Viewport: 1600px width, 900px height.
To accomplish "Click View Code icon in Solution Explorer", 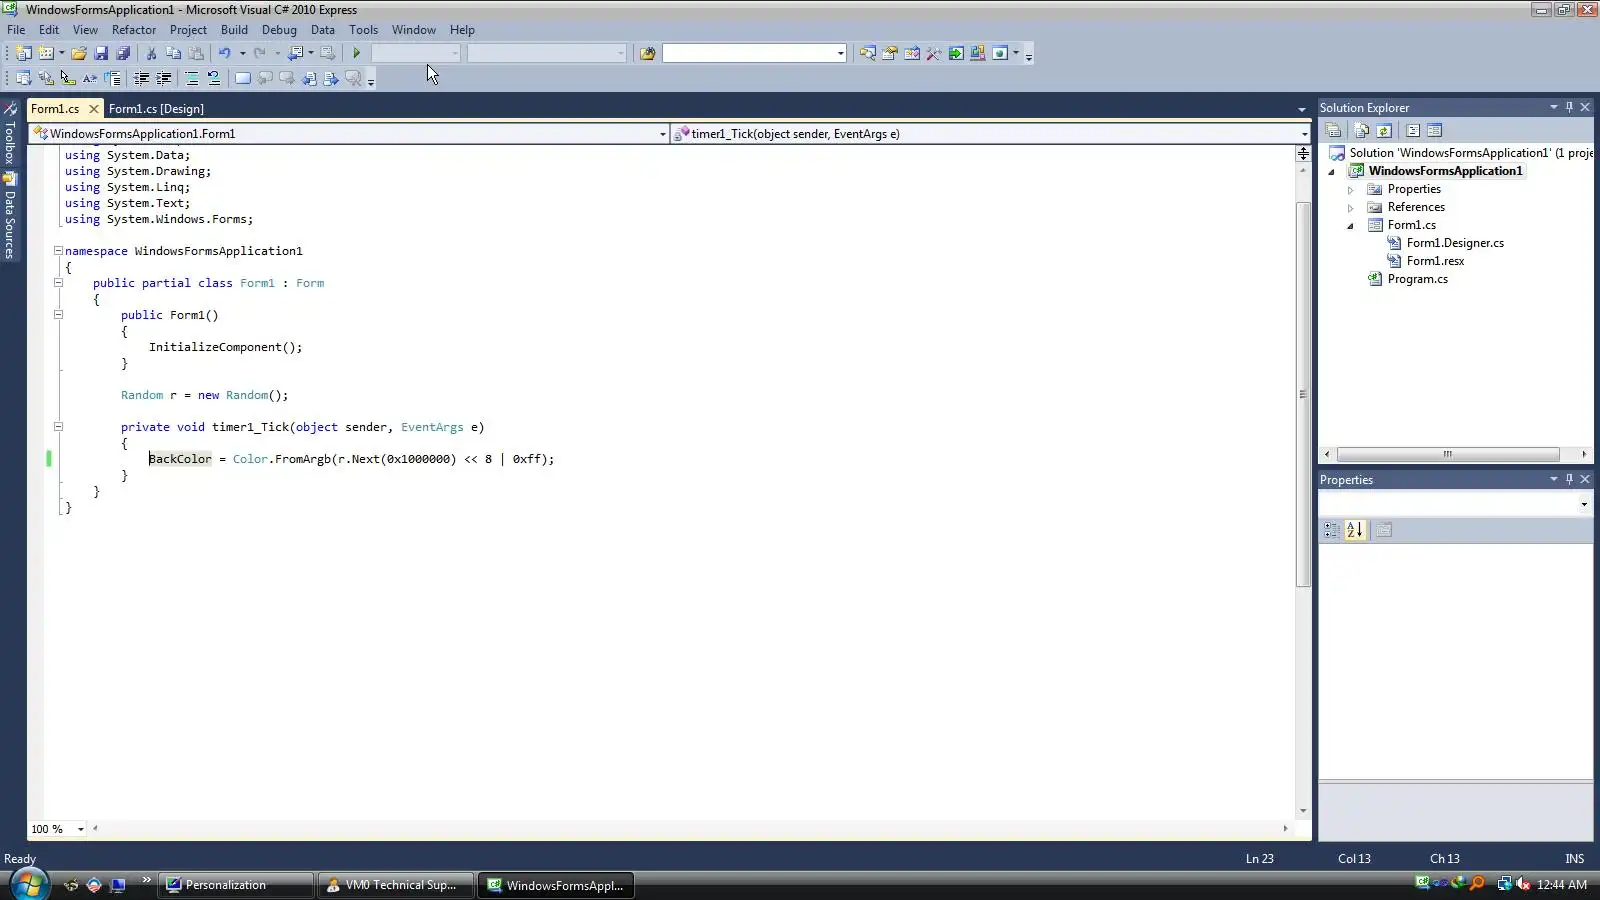I will [1413, 130].
